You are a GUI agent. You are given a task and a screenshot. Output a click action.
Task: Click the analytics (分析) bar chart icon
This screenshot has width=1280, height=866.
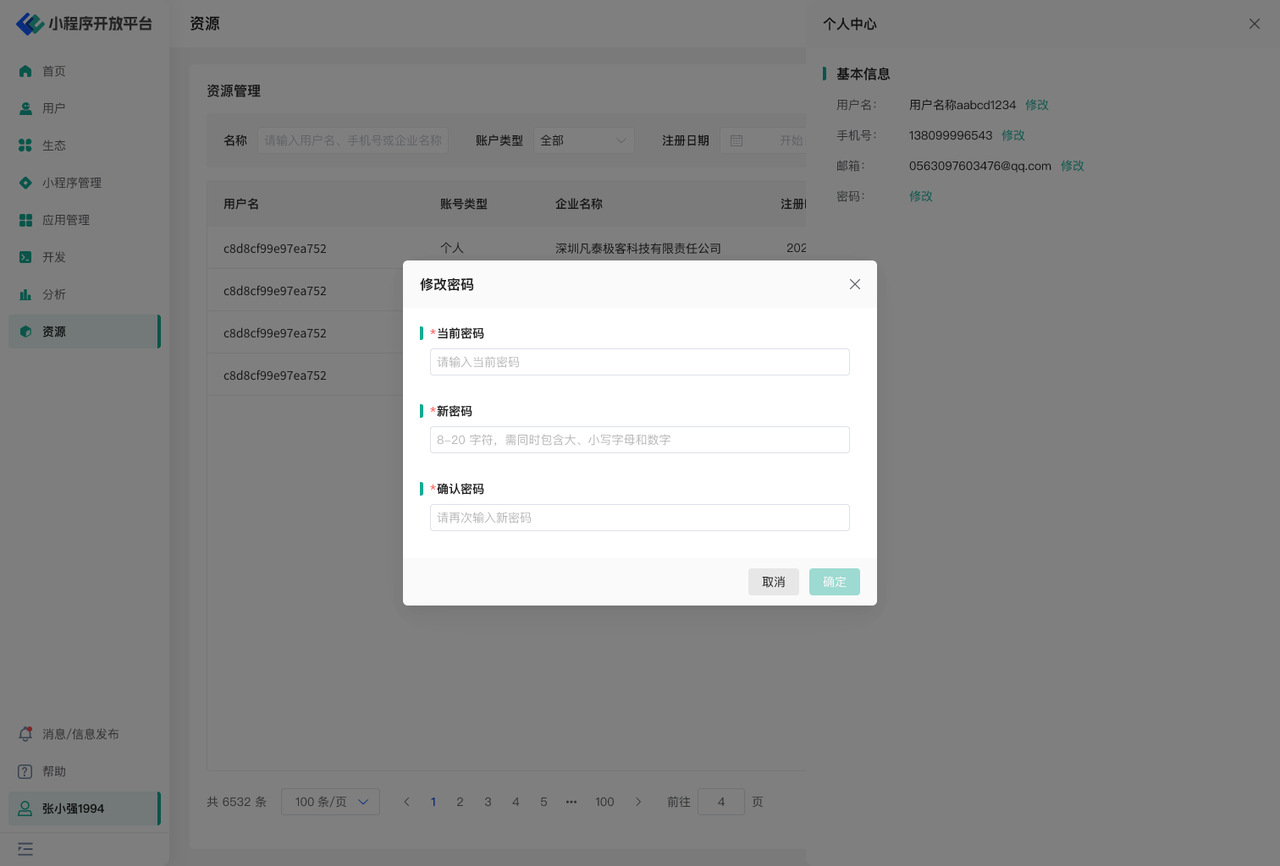[x=26, y=295]
